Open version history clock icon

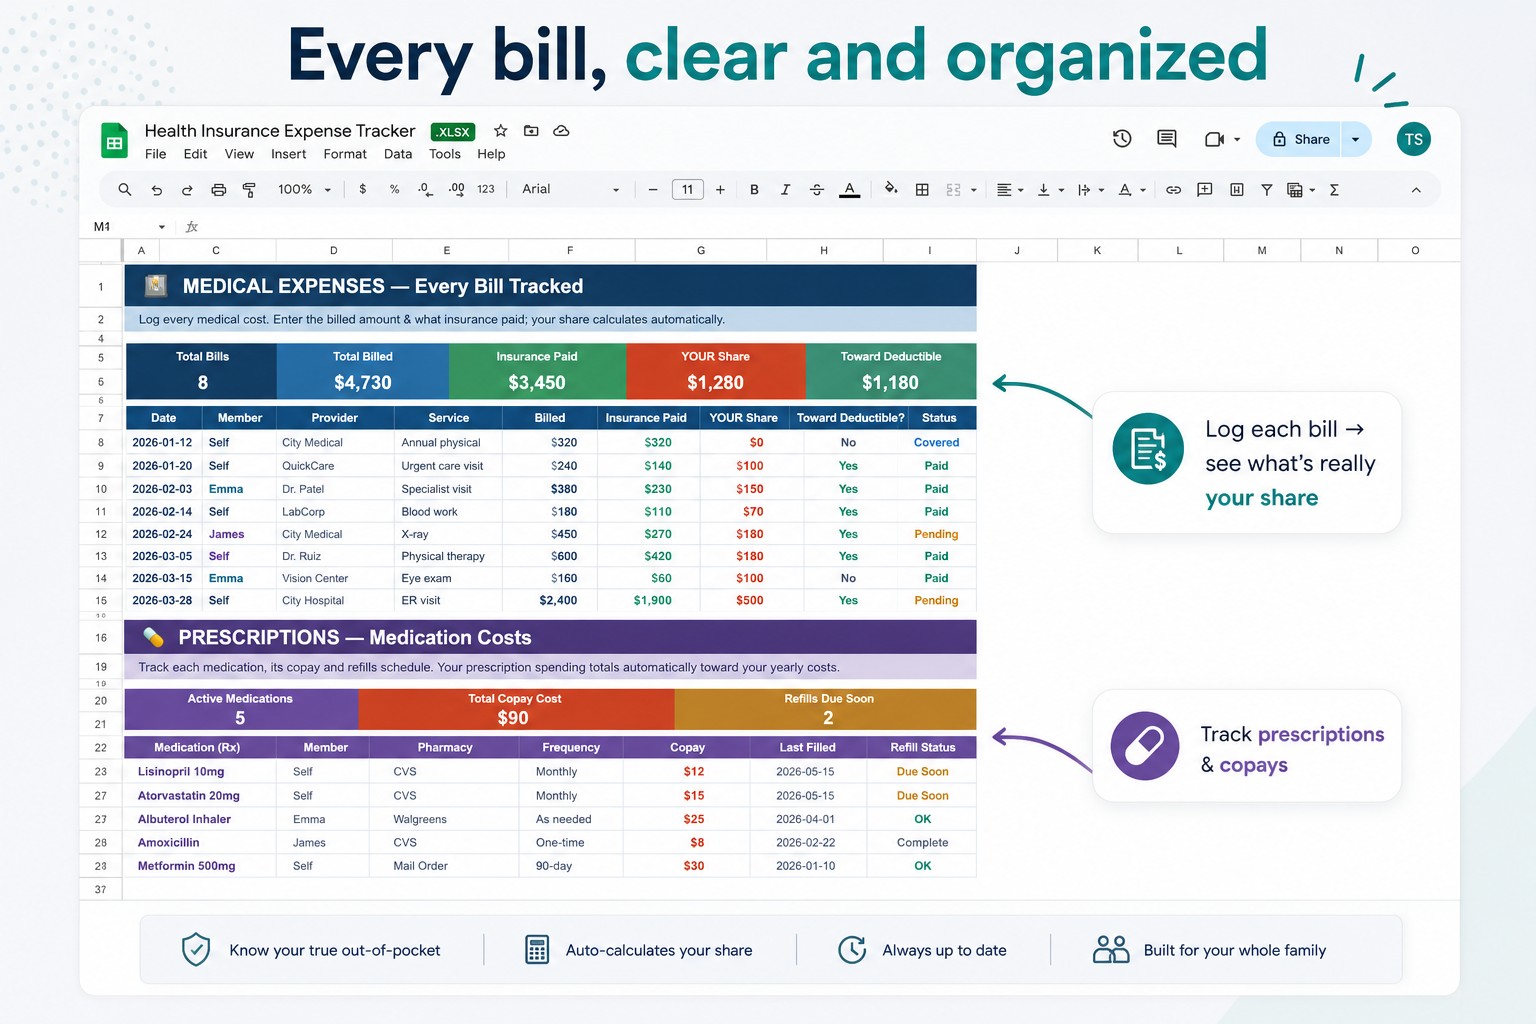tap(1122, 139)
